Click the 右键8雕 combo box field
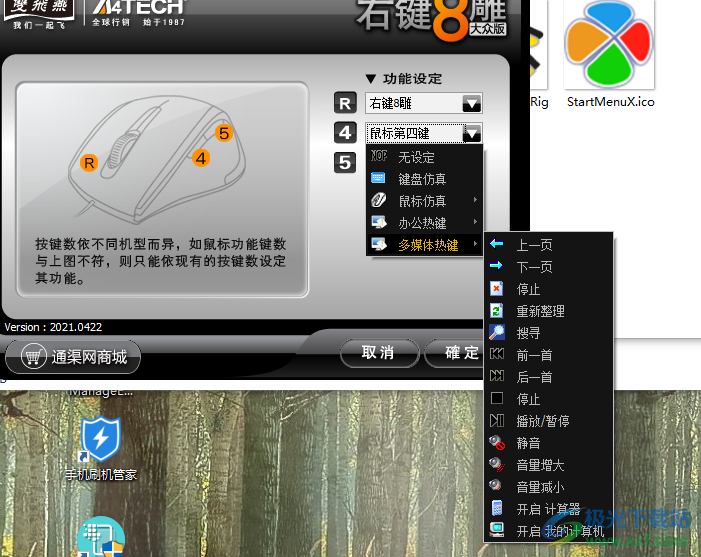Image resolution: width=701 pixels, height=557 pixels. pos(423,103)
